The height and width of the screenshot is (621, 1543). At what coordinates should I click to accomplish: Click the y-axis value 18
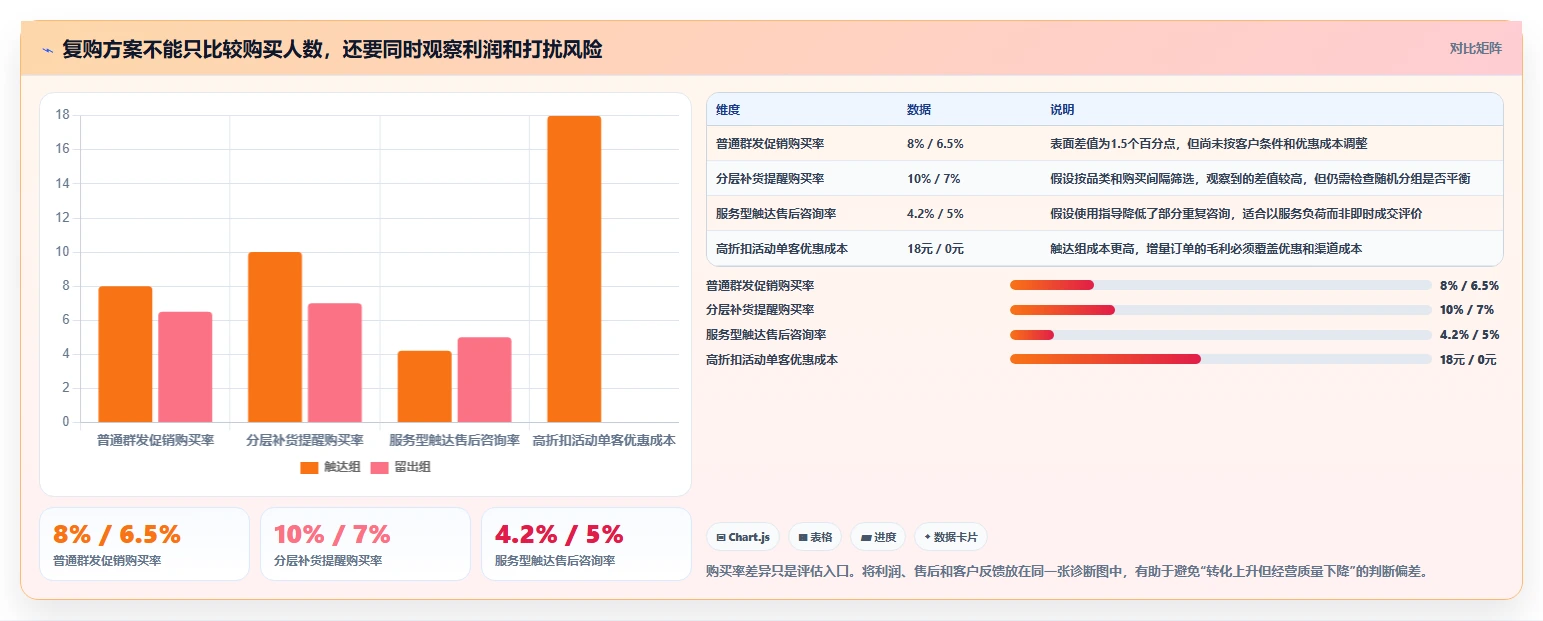[62, 115]
